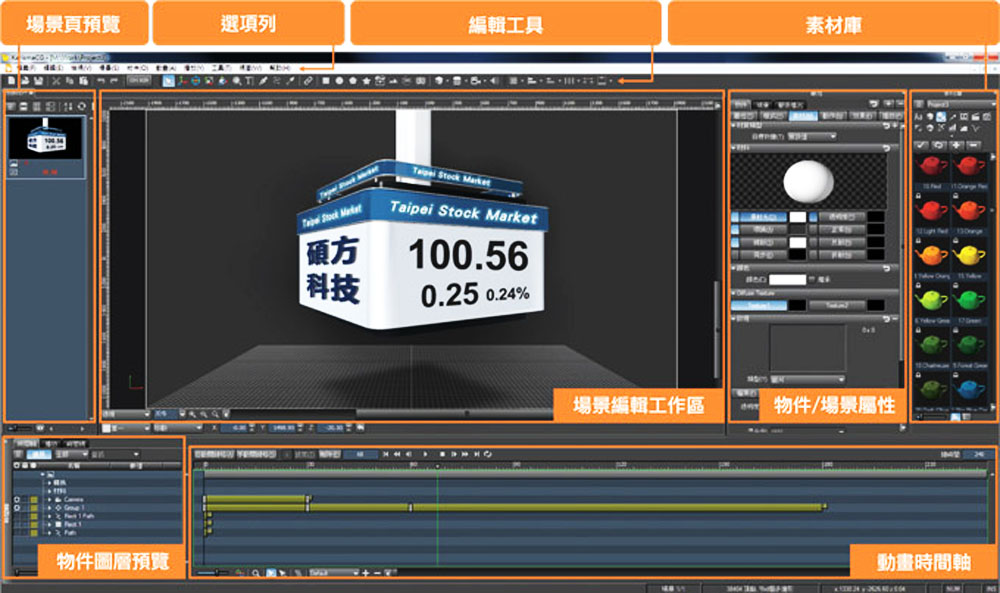
Task: Select the Star shape tool
Action: 366,81
